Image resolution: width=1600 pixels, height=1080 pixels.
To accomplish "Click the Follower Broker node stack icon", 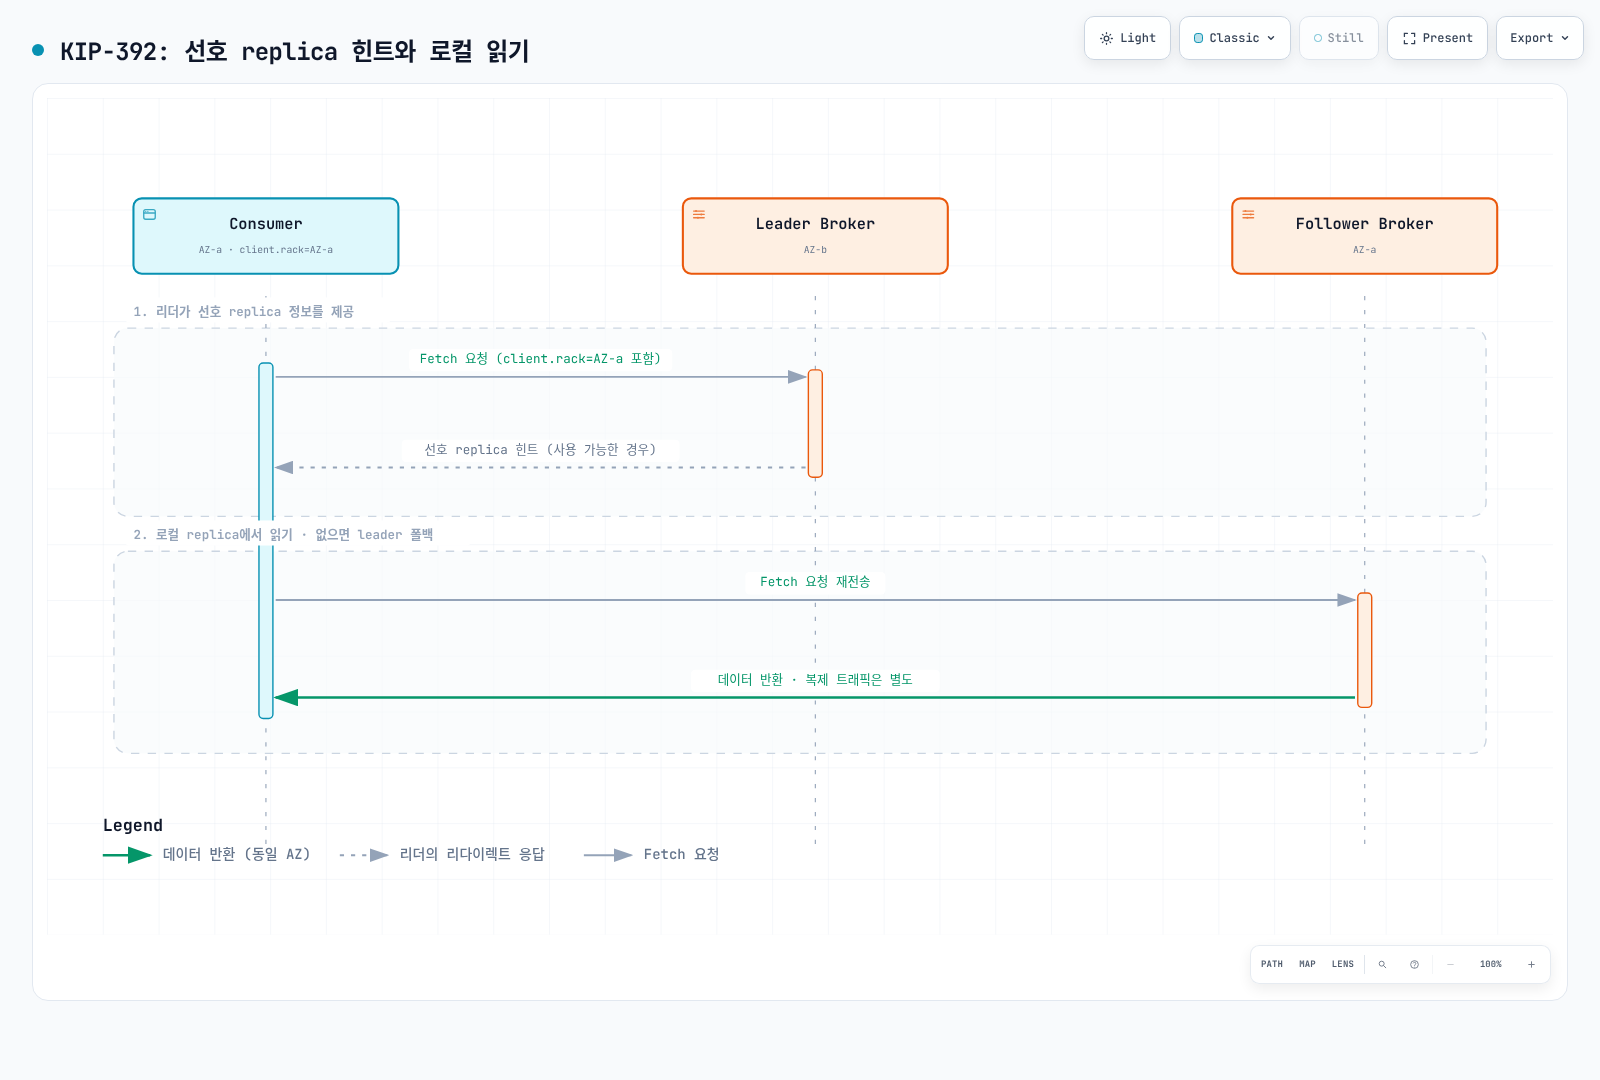I will click(1248, 214).
